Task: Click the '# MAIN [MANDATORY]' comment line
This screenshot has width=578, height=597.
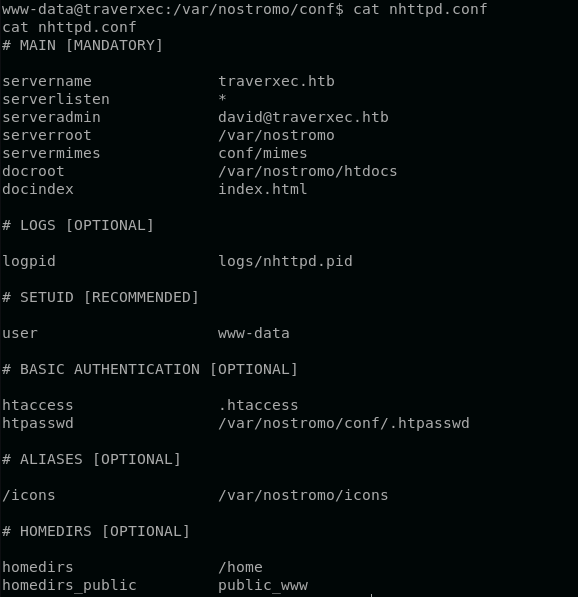Action: pos(82,45)
